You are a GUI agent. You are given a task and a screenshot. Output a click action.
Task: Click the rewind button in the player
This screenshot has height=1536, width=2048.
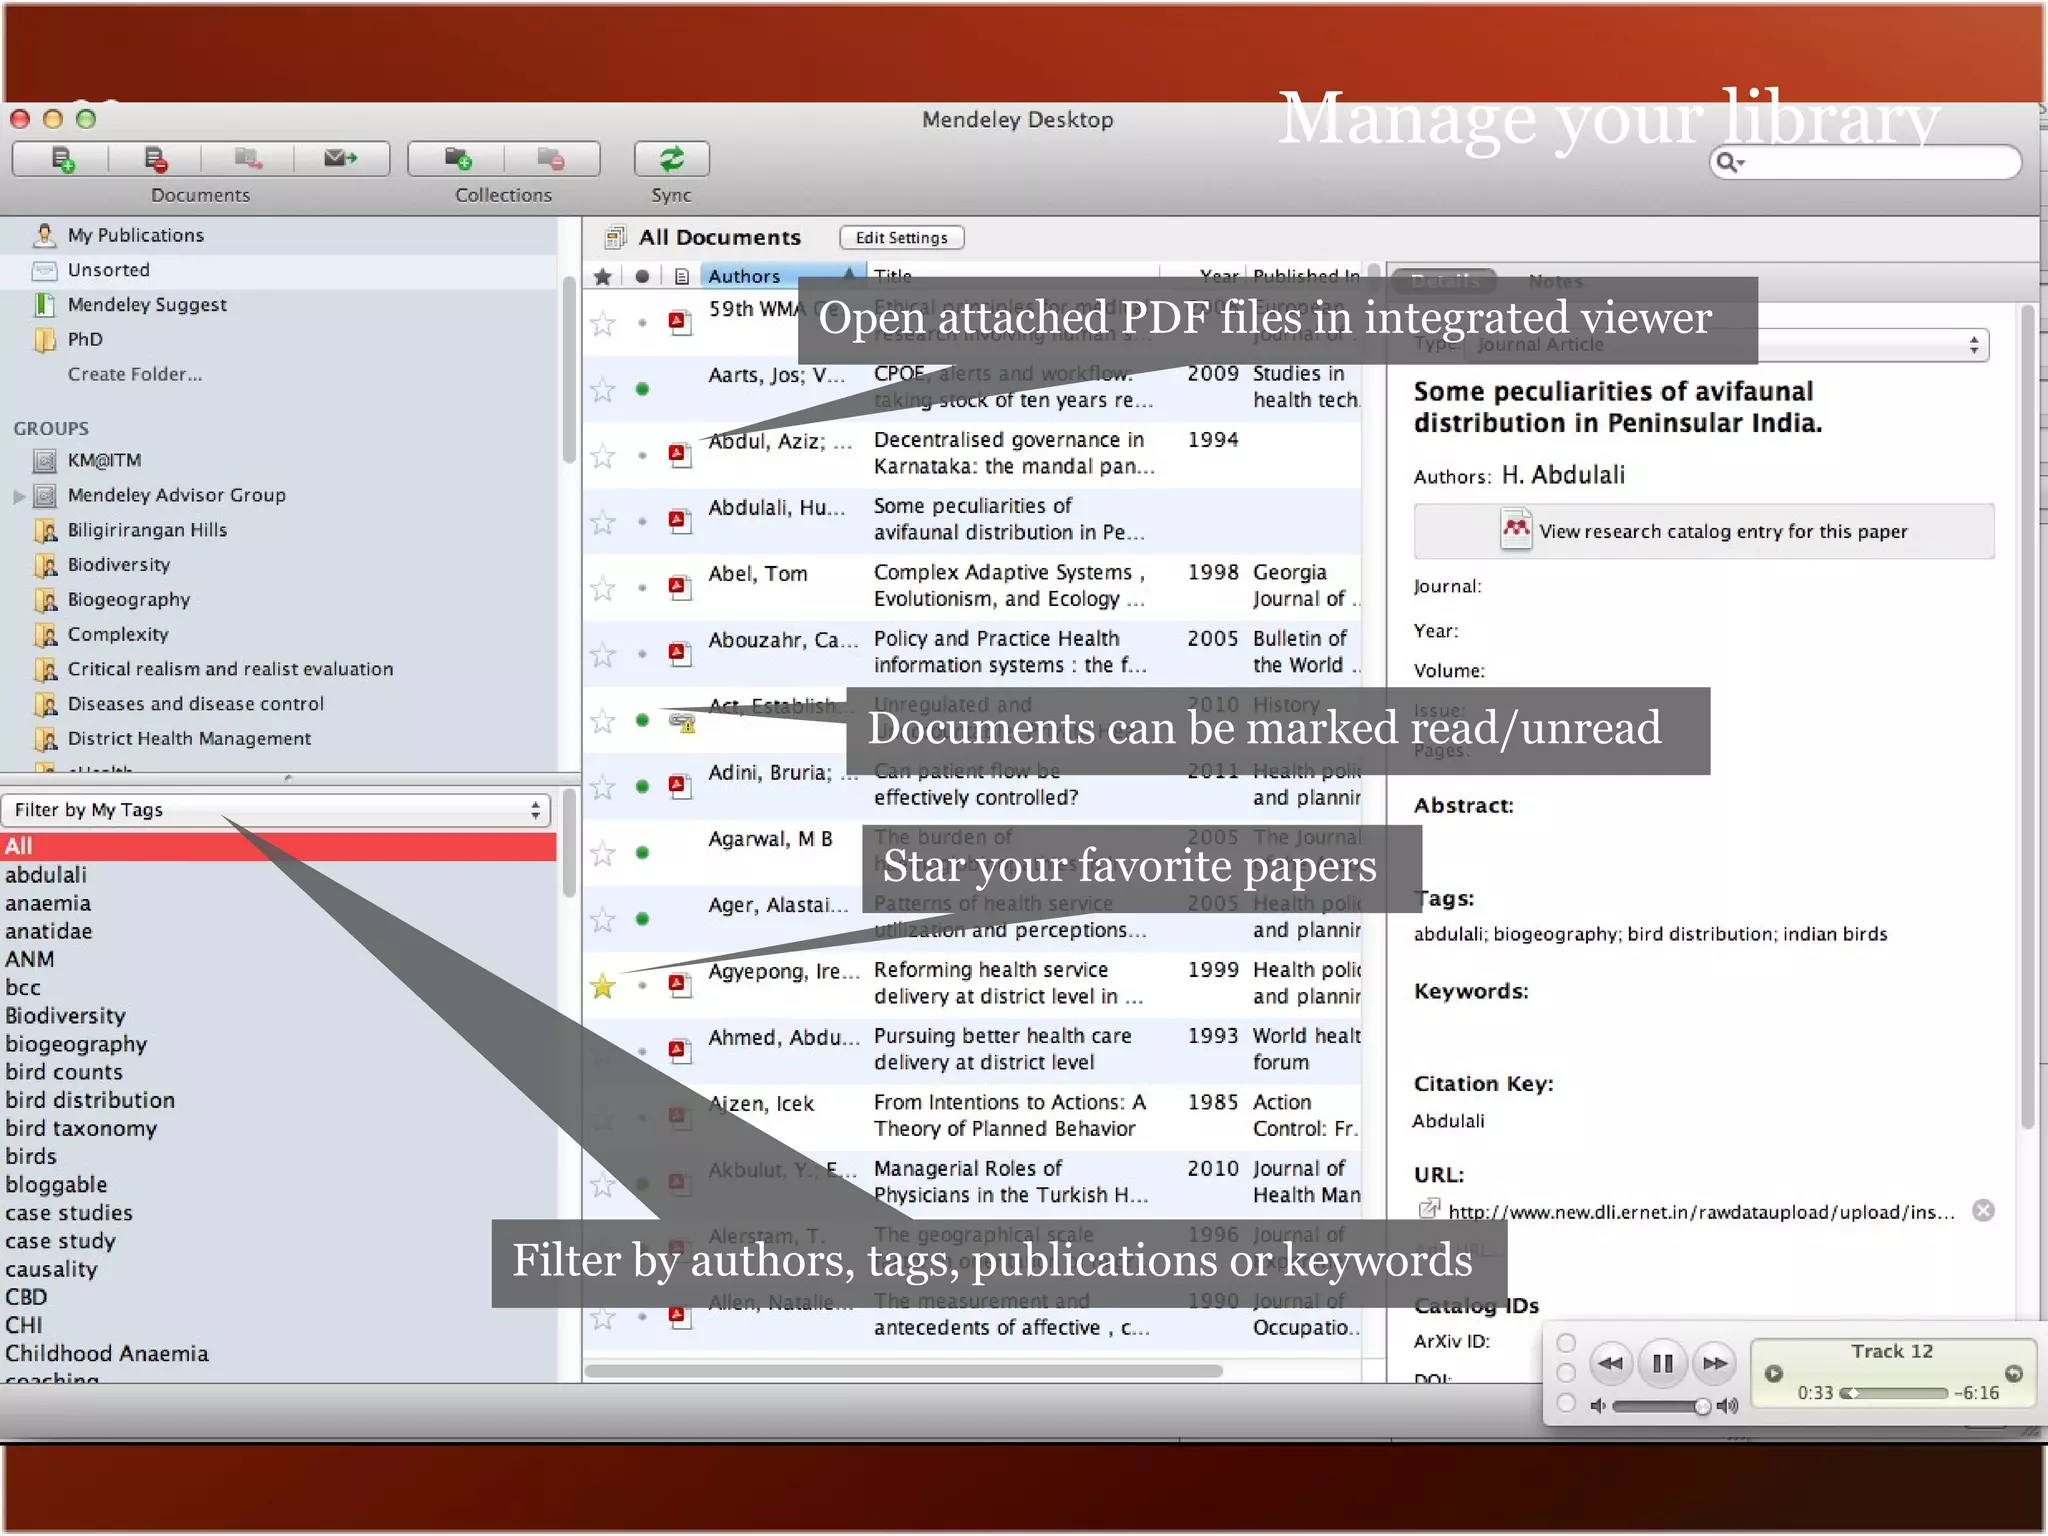coord(1610,1363)
